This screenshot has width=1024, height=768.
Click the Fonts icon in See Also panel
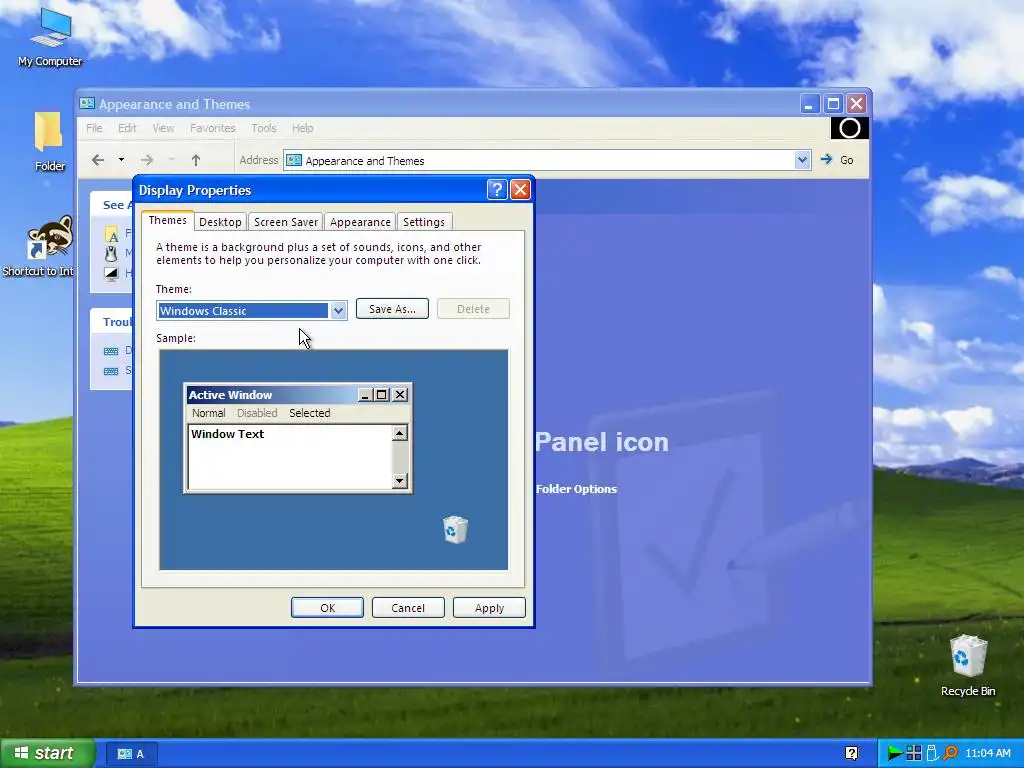click(x=112, y=234)
